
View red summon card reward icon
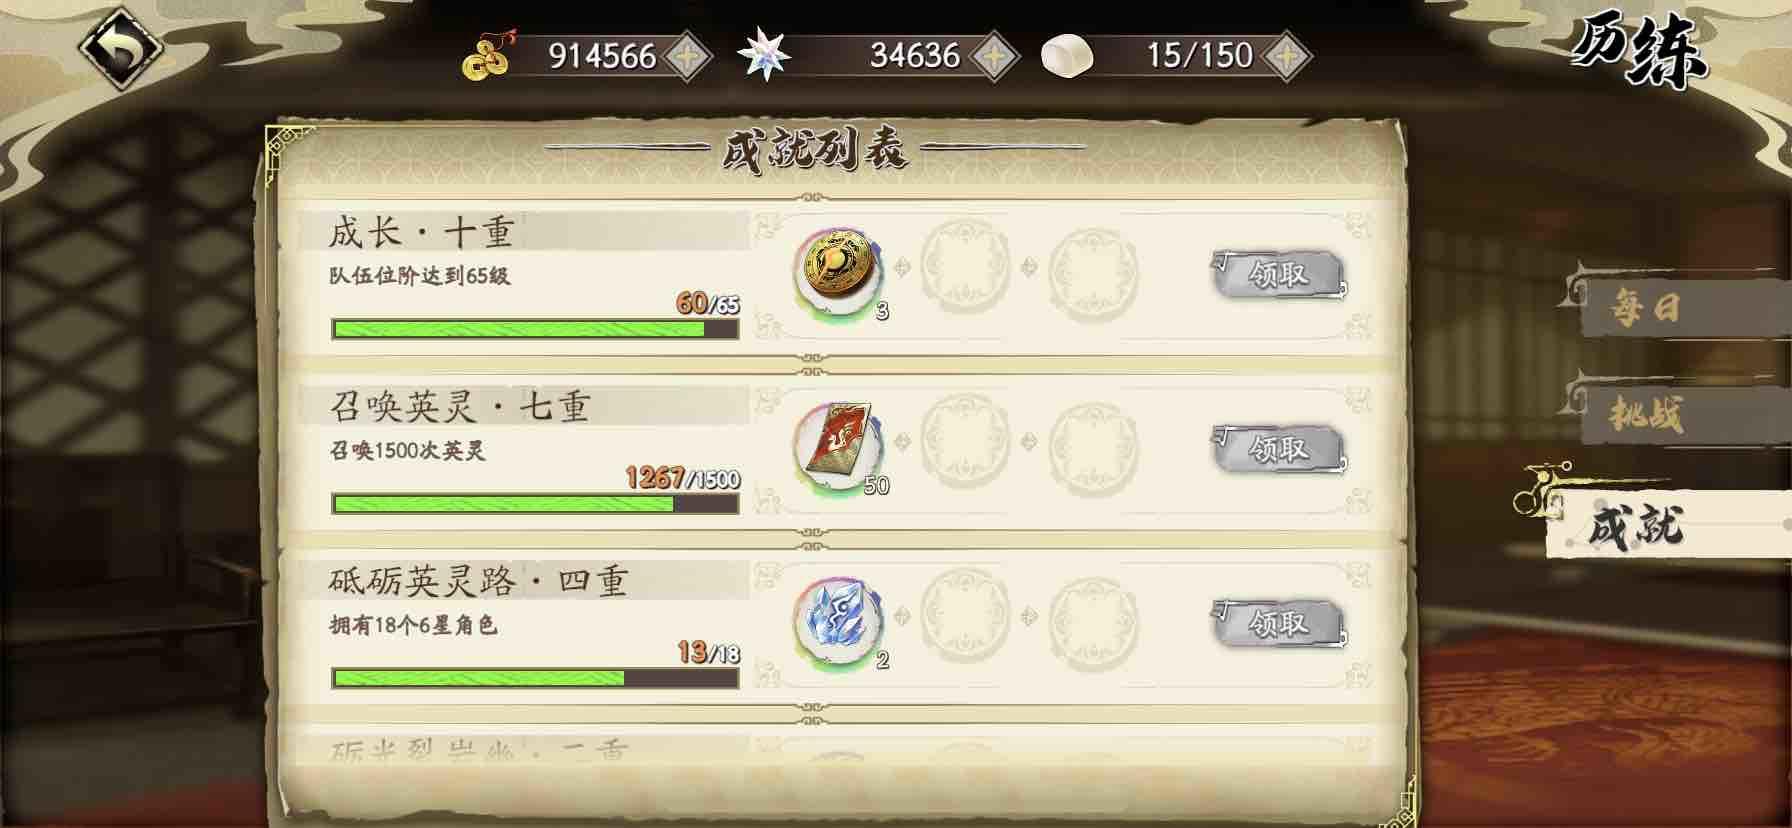(x=840, y=445)
